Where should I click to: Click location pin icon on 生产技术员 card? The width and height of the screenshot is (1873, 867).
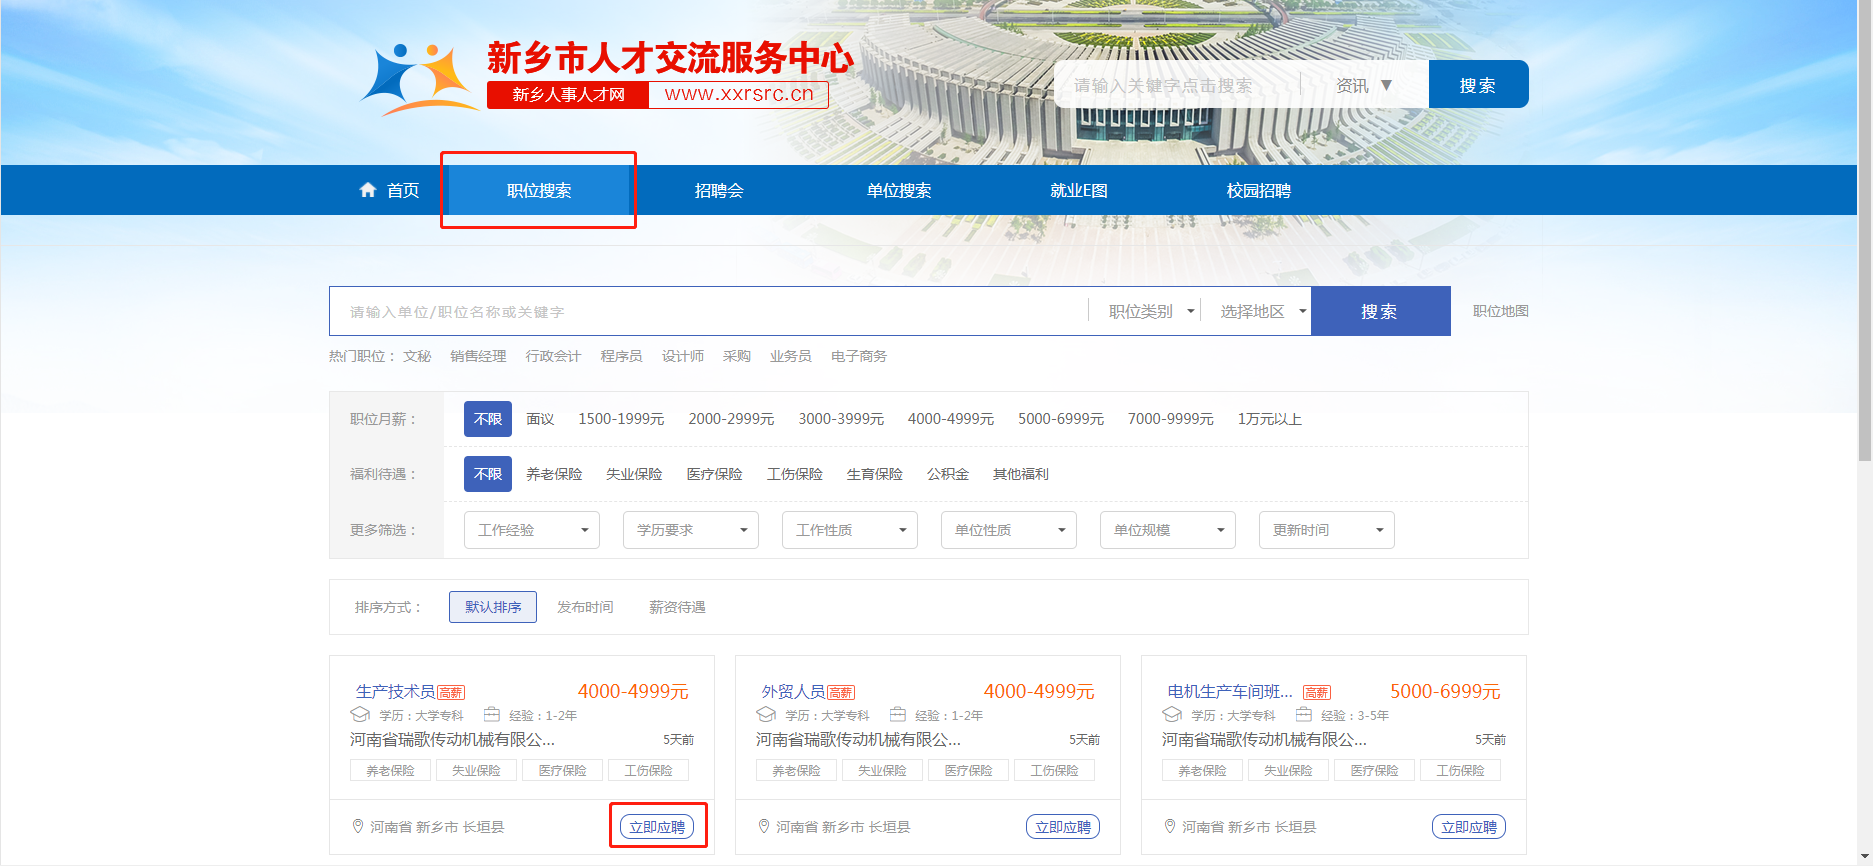[358, 826]
